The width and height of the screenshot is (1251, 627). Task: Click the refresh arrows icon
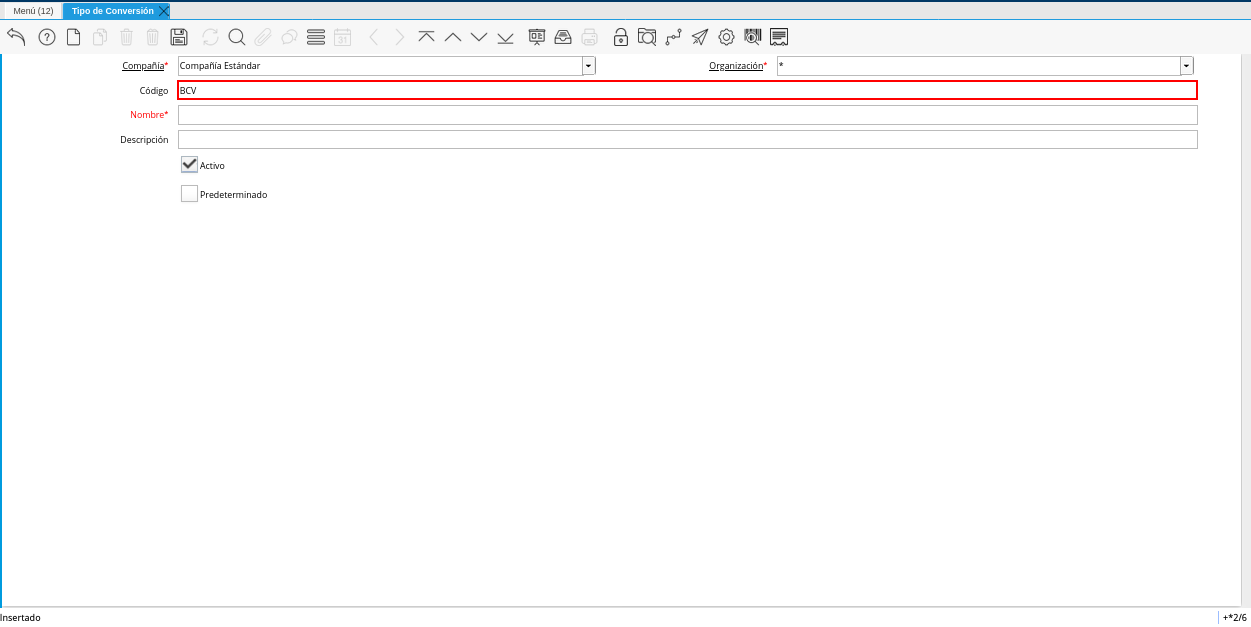[210, 37]
